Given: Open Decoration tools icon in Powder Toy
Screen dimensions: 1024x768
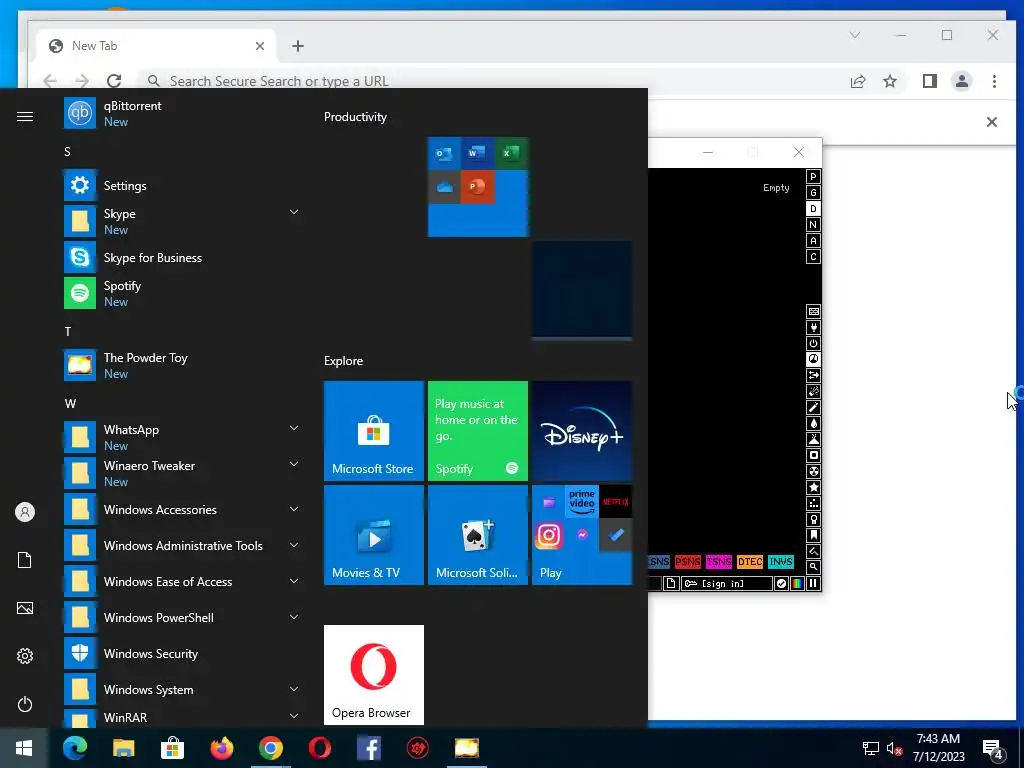Looking at the screenshot, I should [813, 551].
